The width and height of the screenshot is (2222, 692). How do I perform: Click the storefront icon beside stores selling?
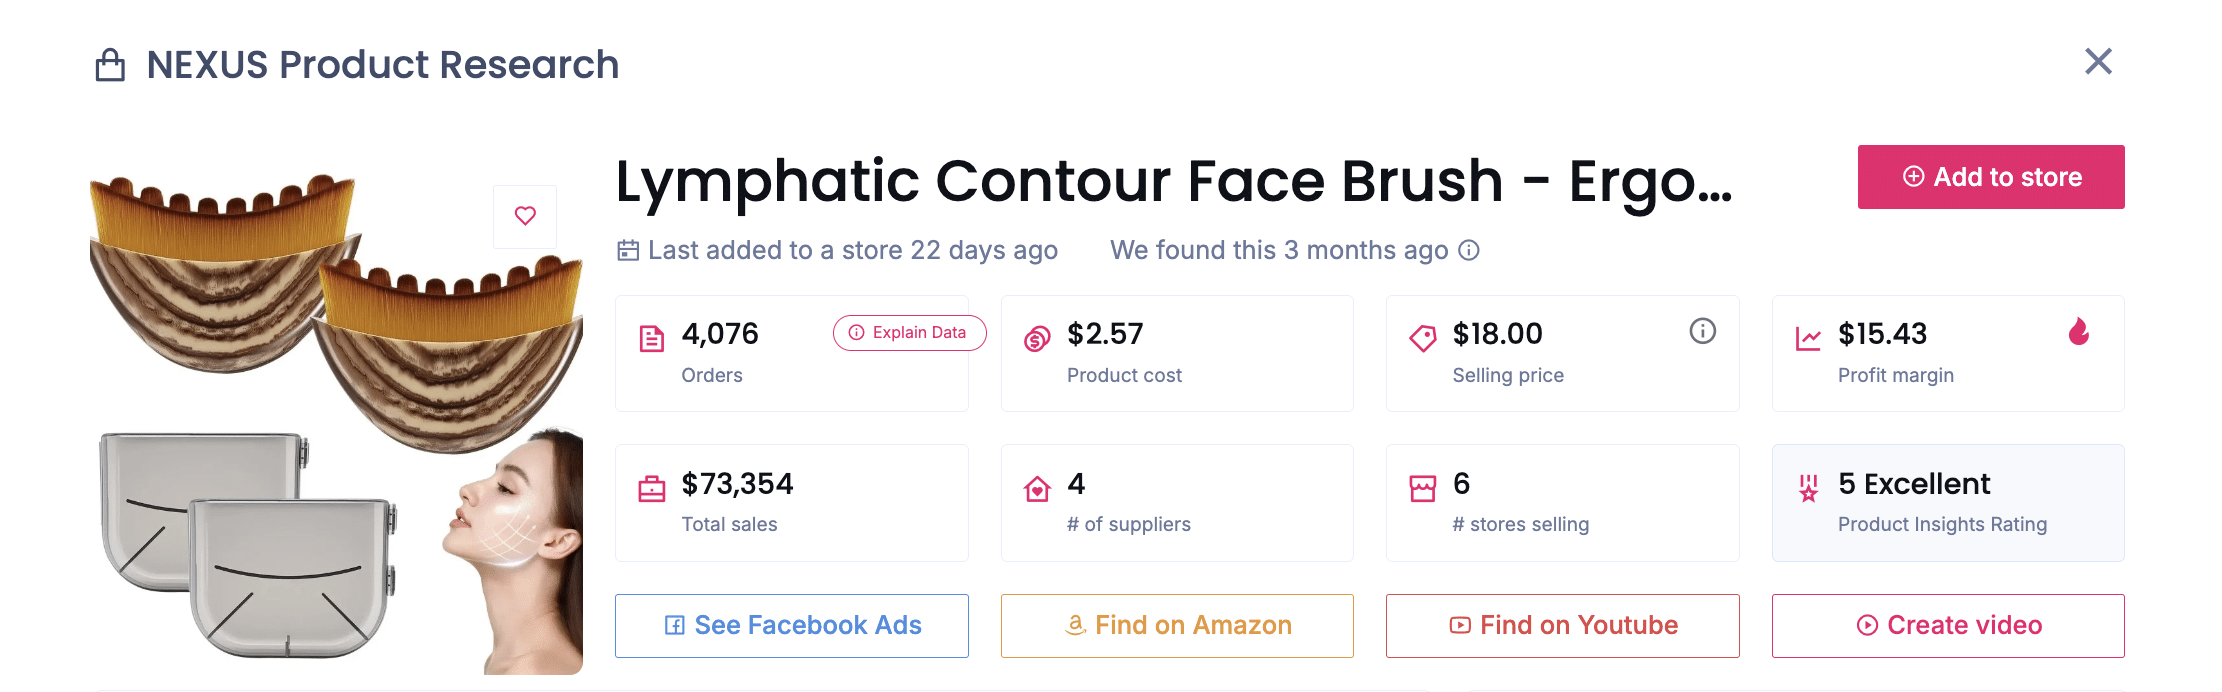1423,488
